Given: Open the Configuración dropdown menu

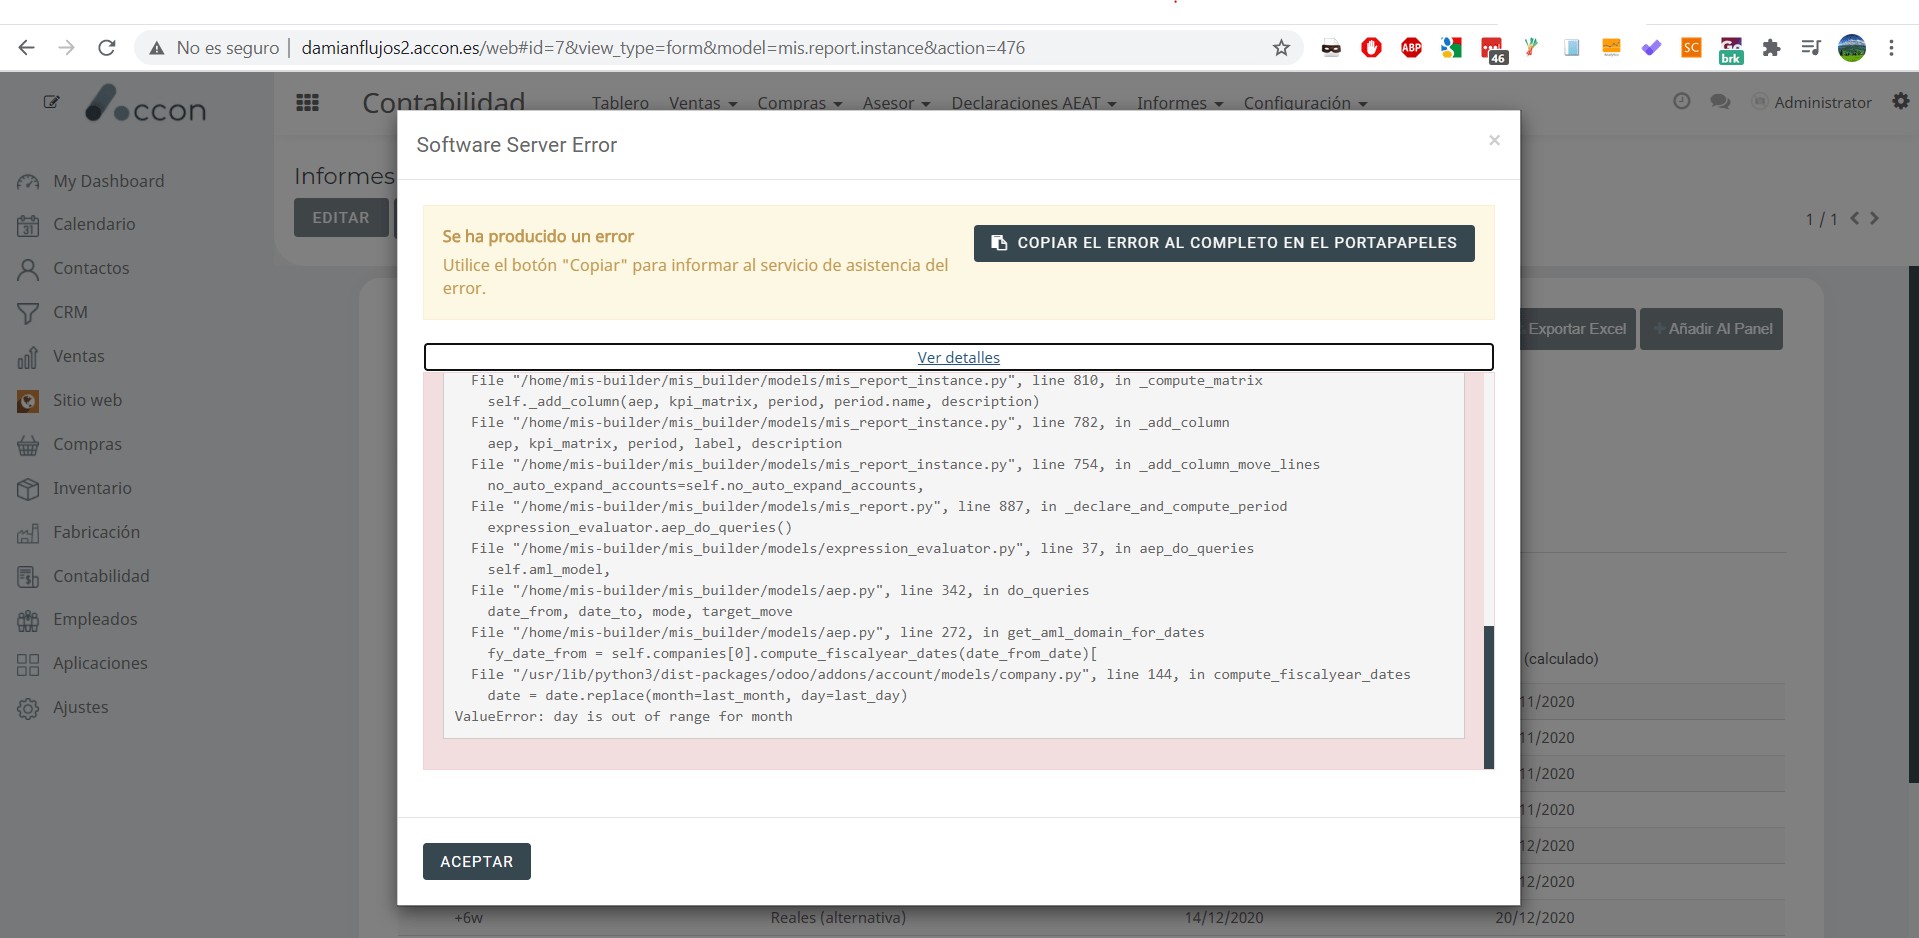Looking at the screenshot, I should click(1304, 103).
